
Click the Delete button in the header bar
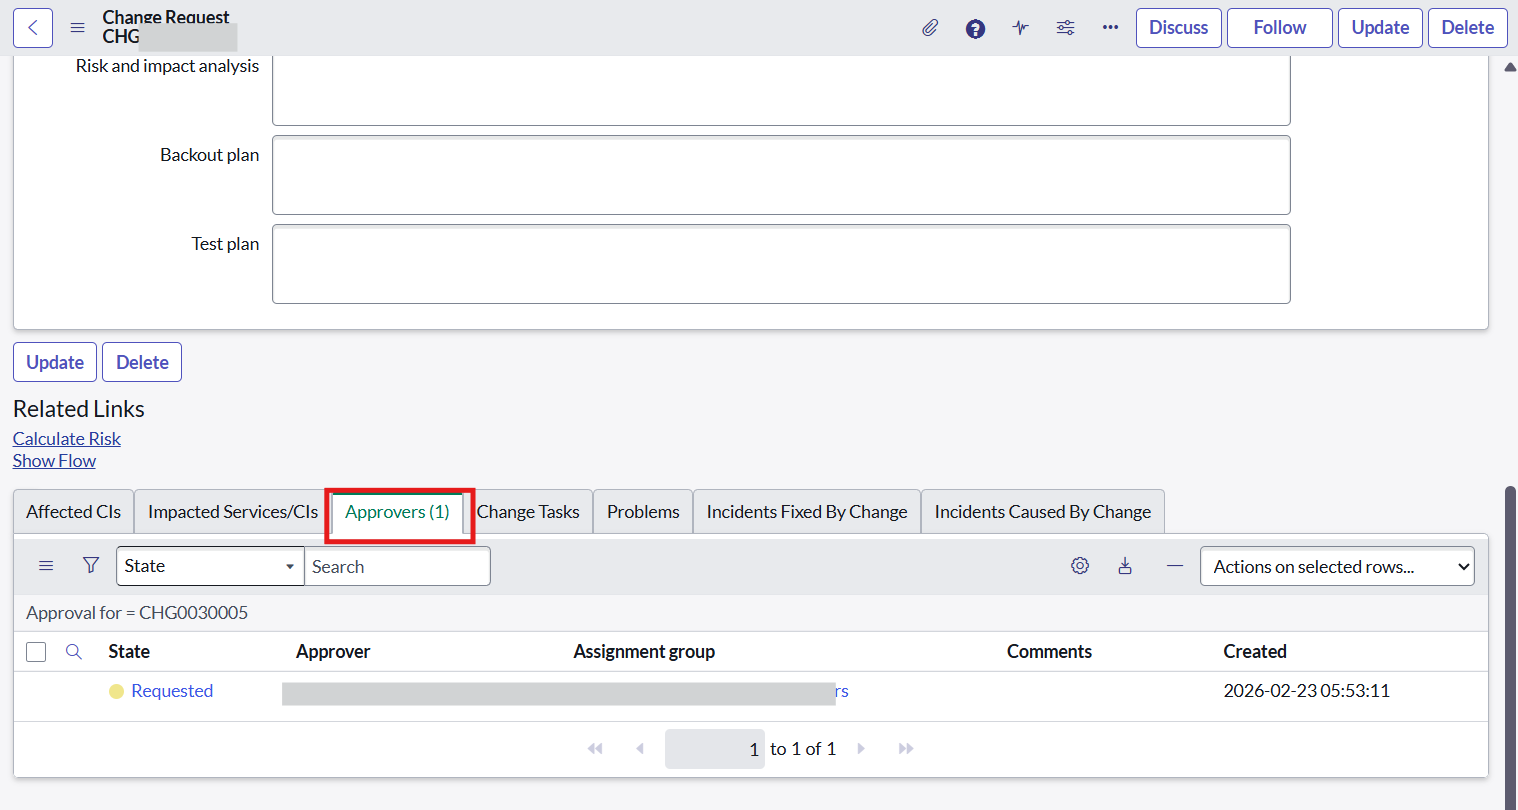[1468, 28]
